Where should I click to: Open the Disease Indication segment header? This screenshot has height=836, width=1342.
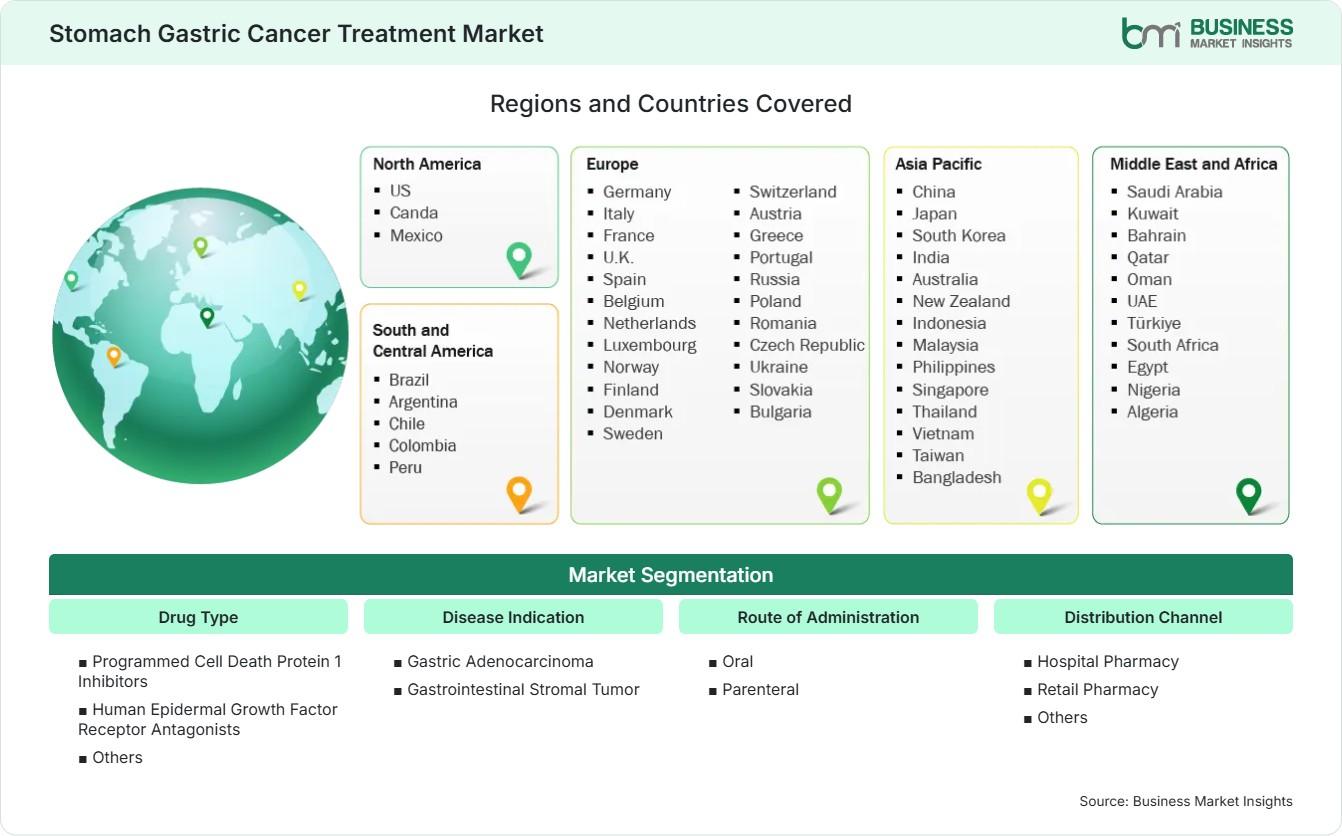click(x=513, y=617)
